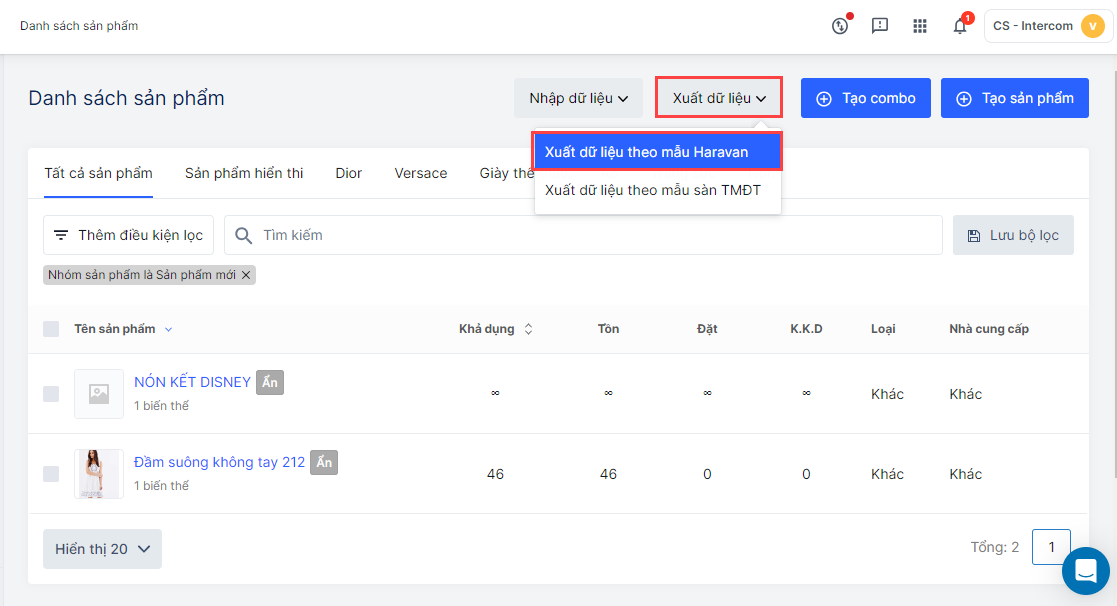Viewport: 1117px width, 606px height.
Task: Click the Tạo combo button
Action: coord(865,98)
